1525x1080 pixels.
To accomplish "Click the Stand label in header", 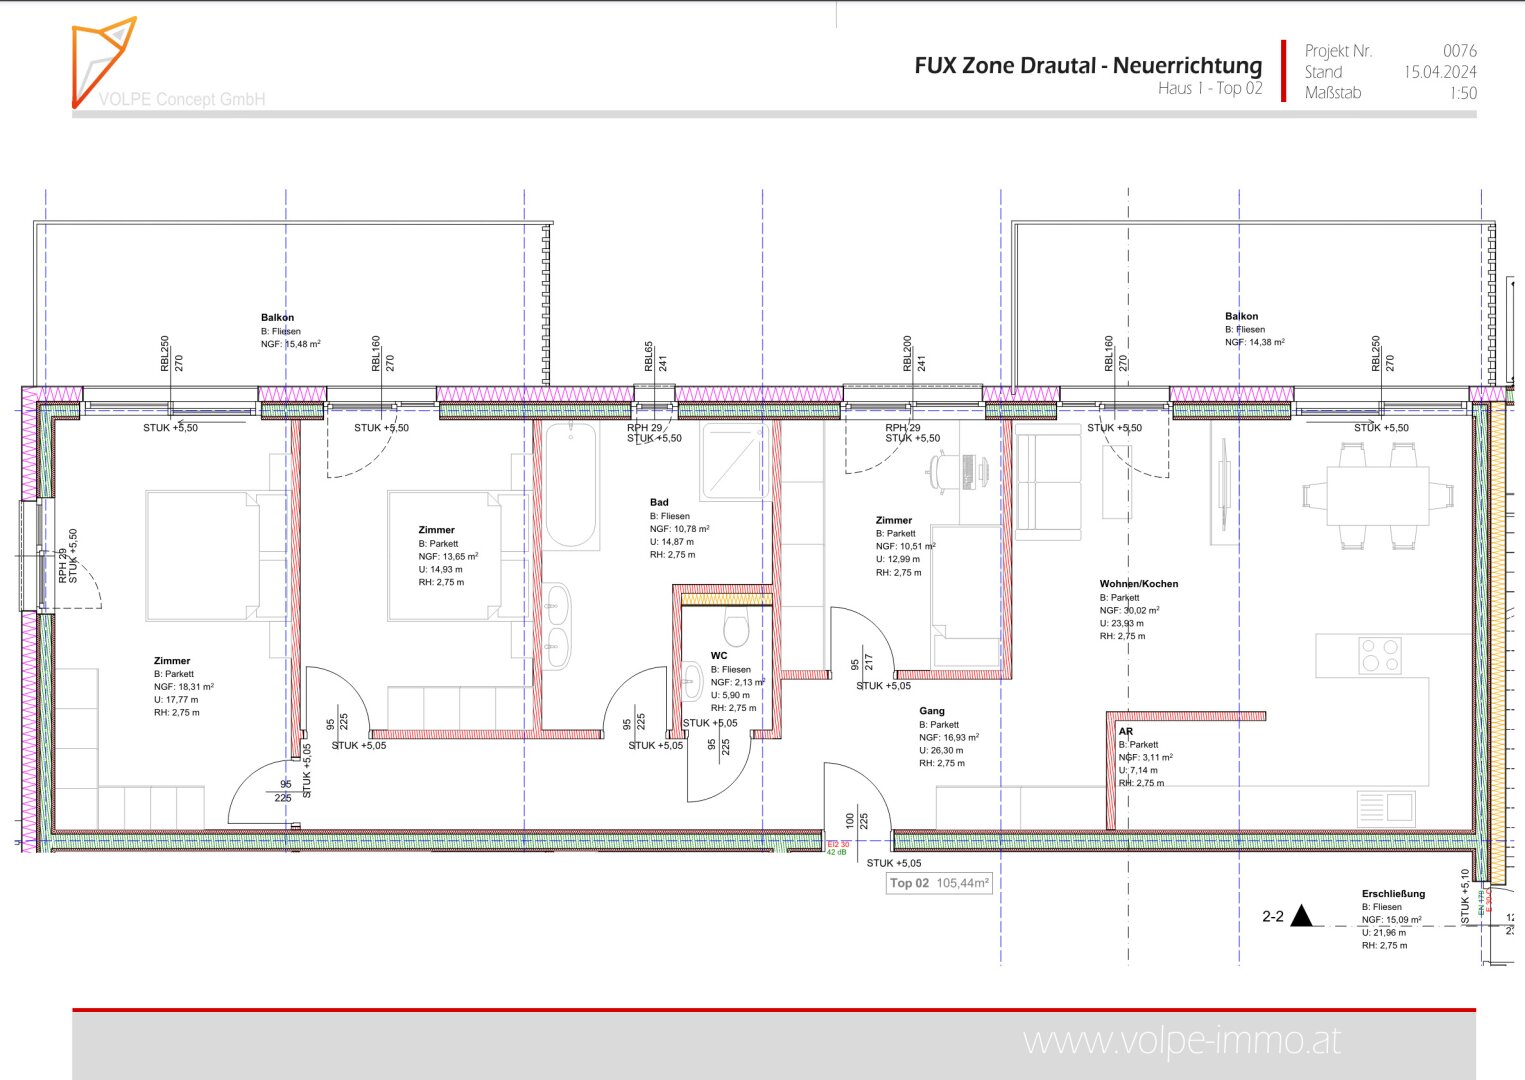I will [x=1323, y=71].
